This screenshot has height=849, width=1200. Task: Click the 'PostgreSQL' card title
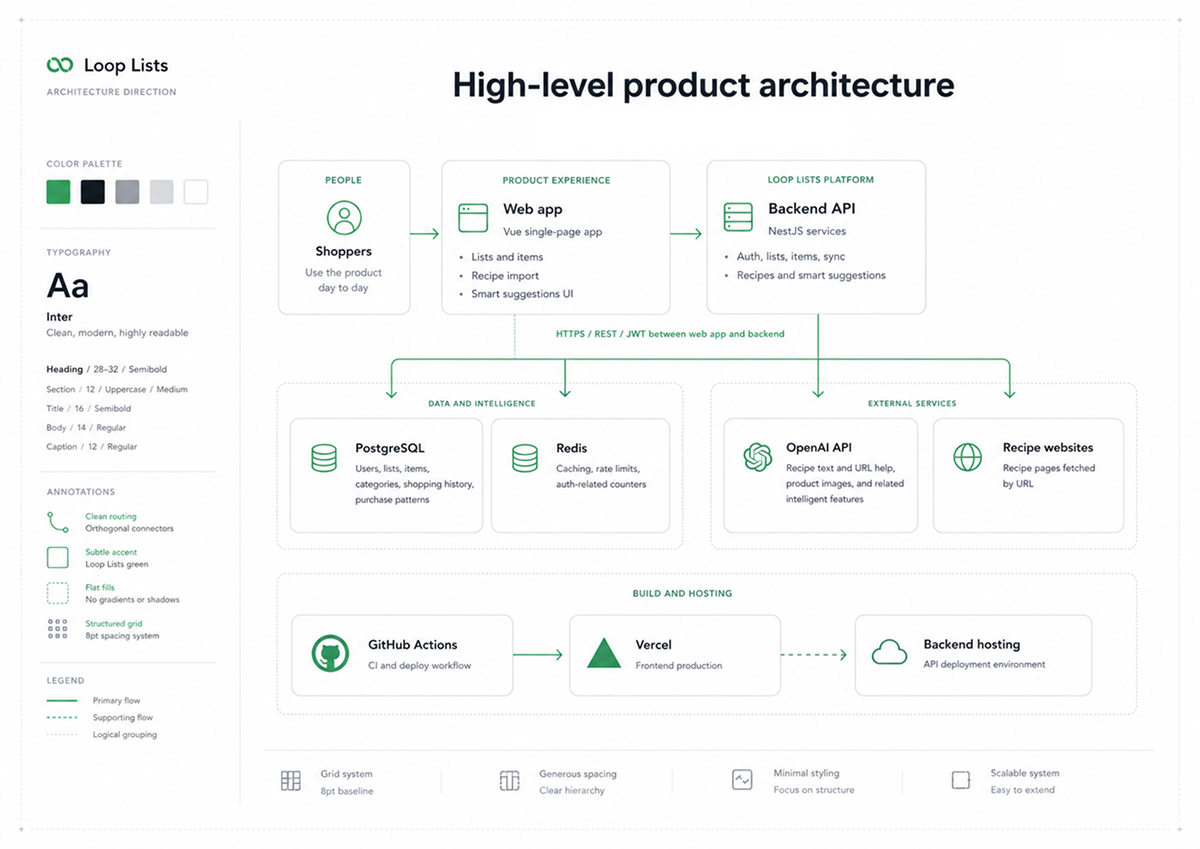390,448
